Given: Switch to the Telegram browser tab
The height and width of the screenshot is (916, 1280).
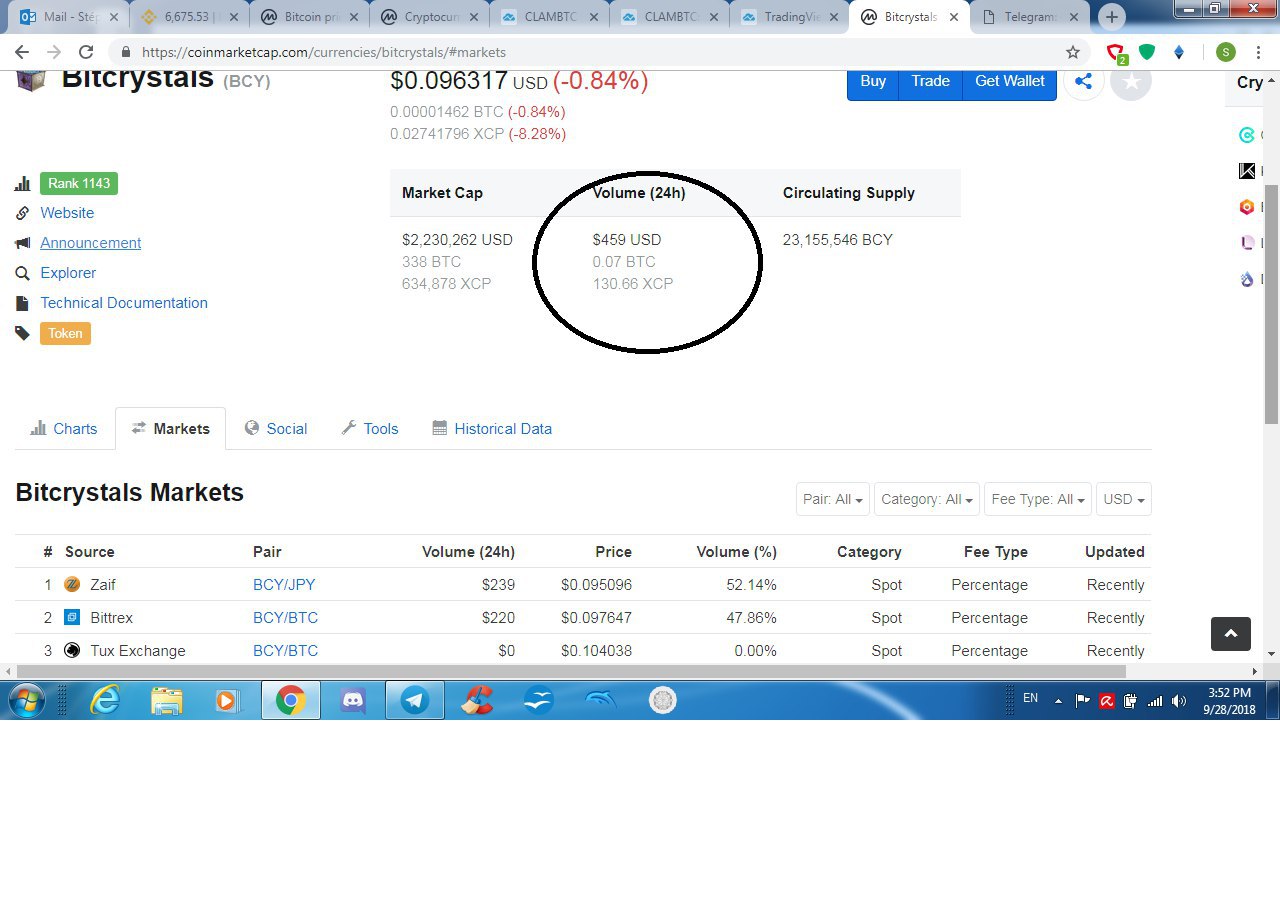Looking at the screenshot, I should coord(1030,17).
